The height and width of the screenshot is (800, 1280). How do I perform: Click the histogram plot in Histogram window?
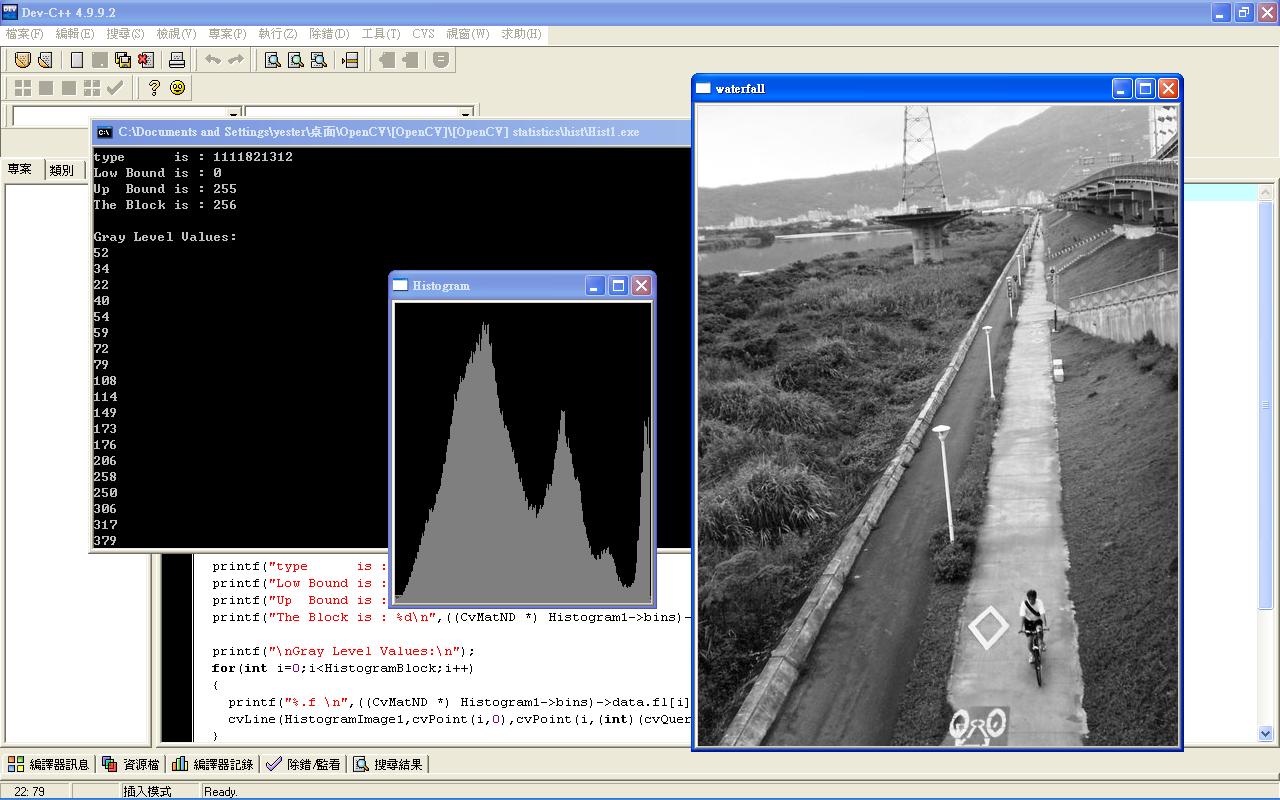pos(522,453)
